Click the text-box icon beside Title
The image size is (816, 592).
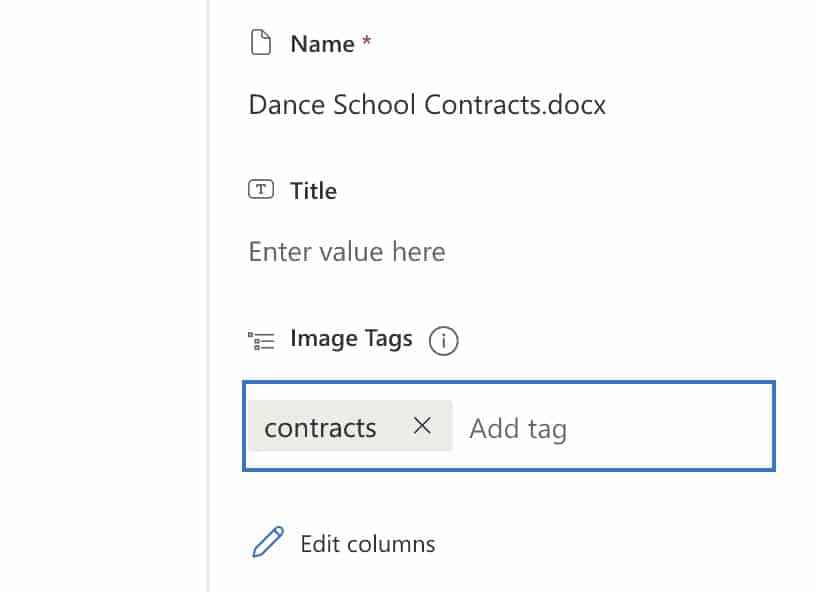tap(260, 190)
